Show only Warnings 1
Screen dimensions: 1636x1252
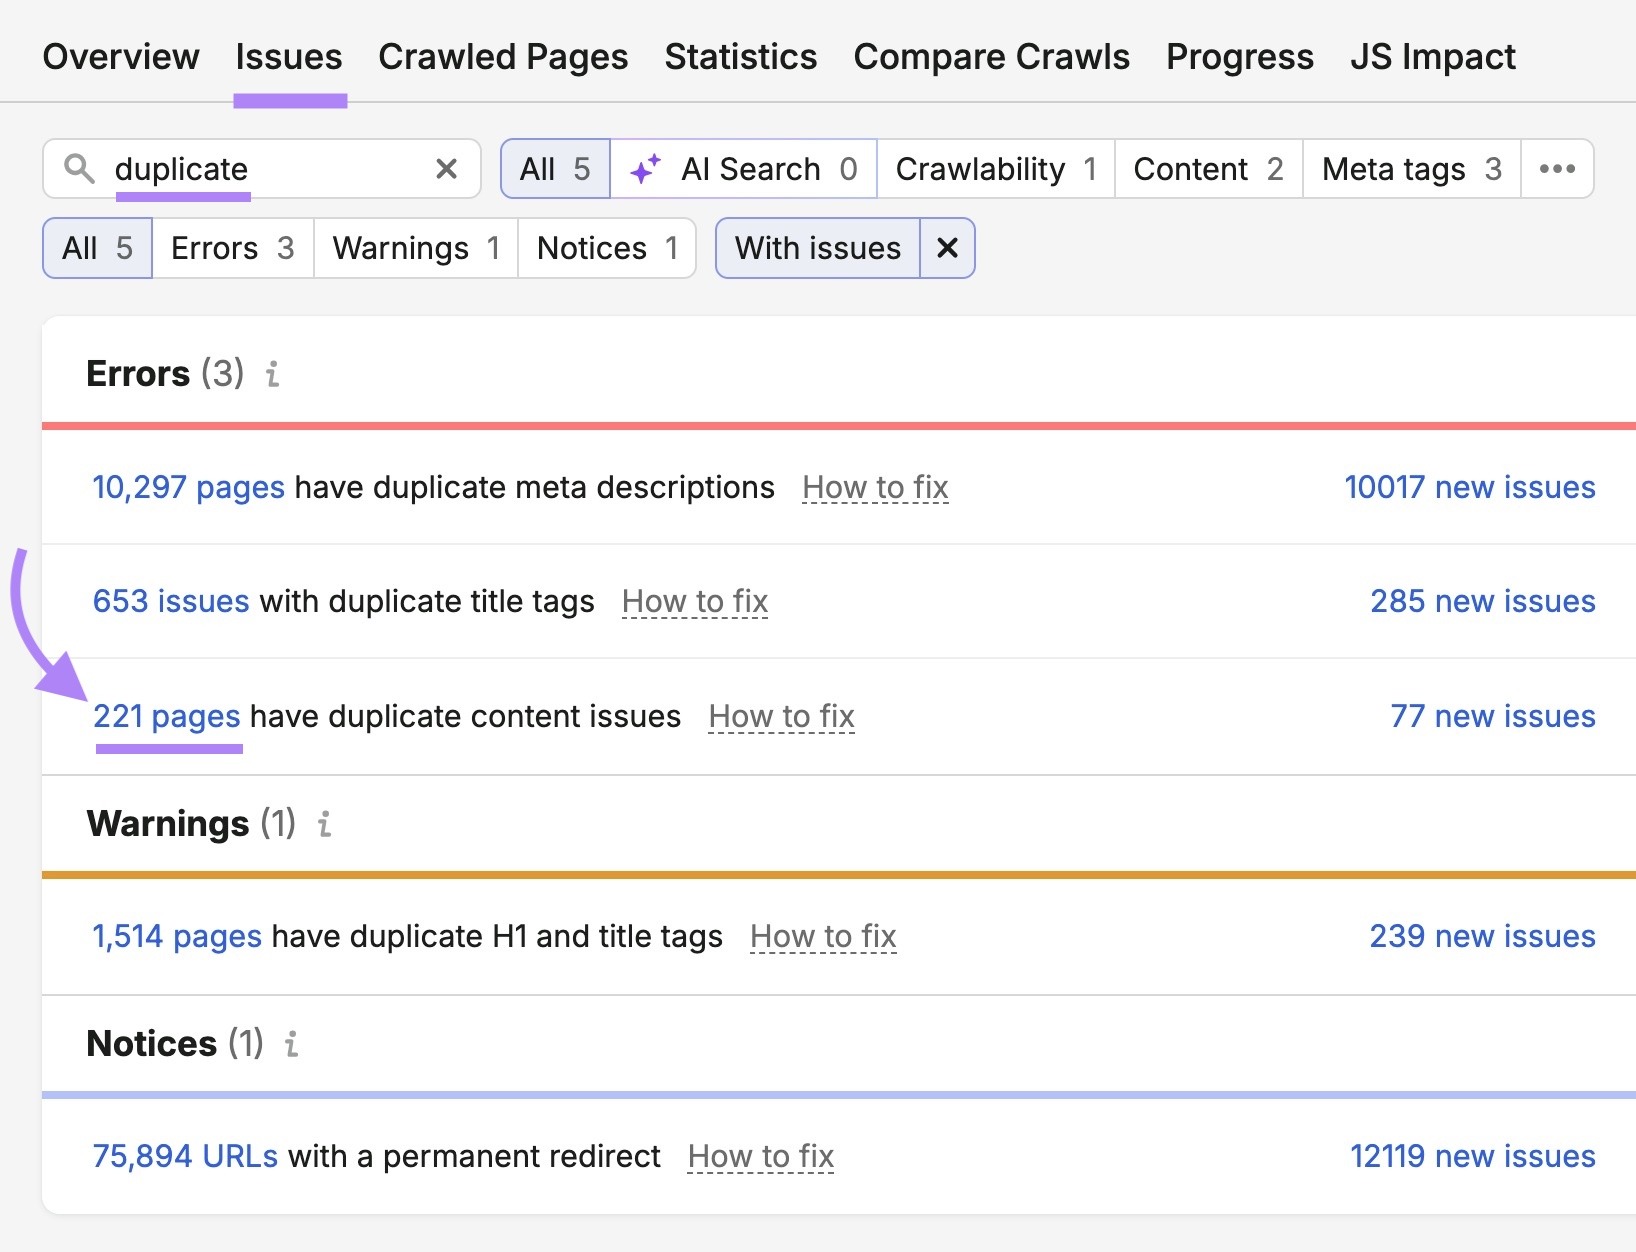(416, 248)
